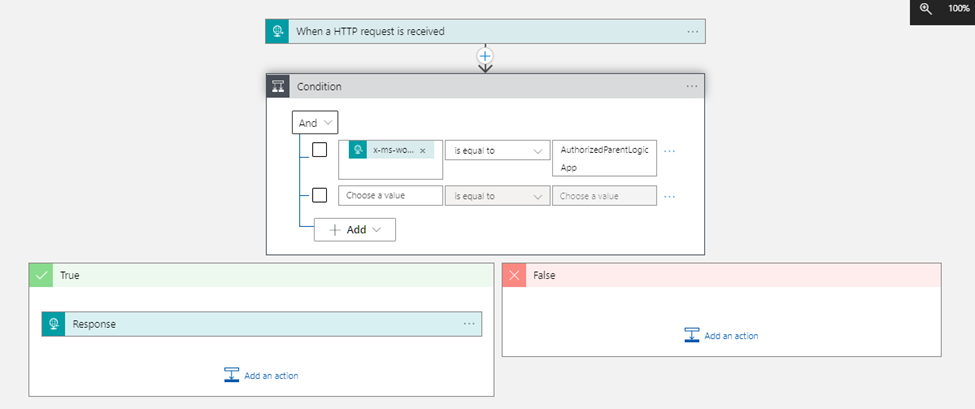Open options menu for the first condition row
The width and height of the screenshot is (975, 409).
click(x=669, y=150)
